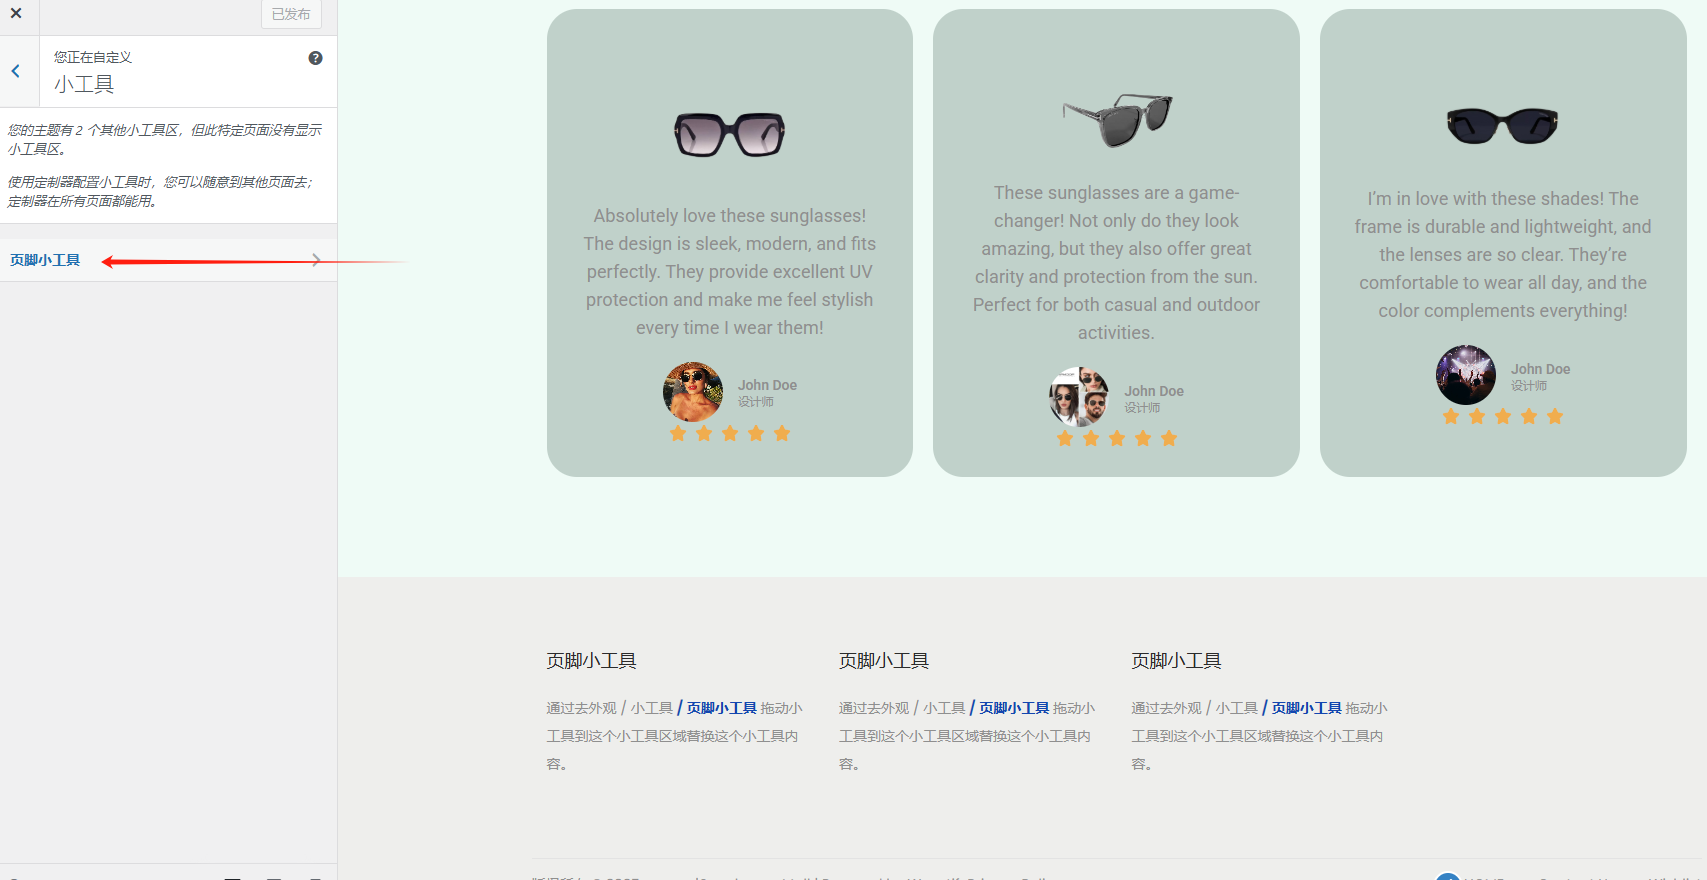Click the last 页脚小工具 footer heading
1707x880 pixels.
(1176, 661)
